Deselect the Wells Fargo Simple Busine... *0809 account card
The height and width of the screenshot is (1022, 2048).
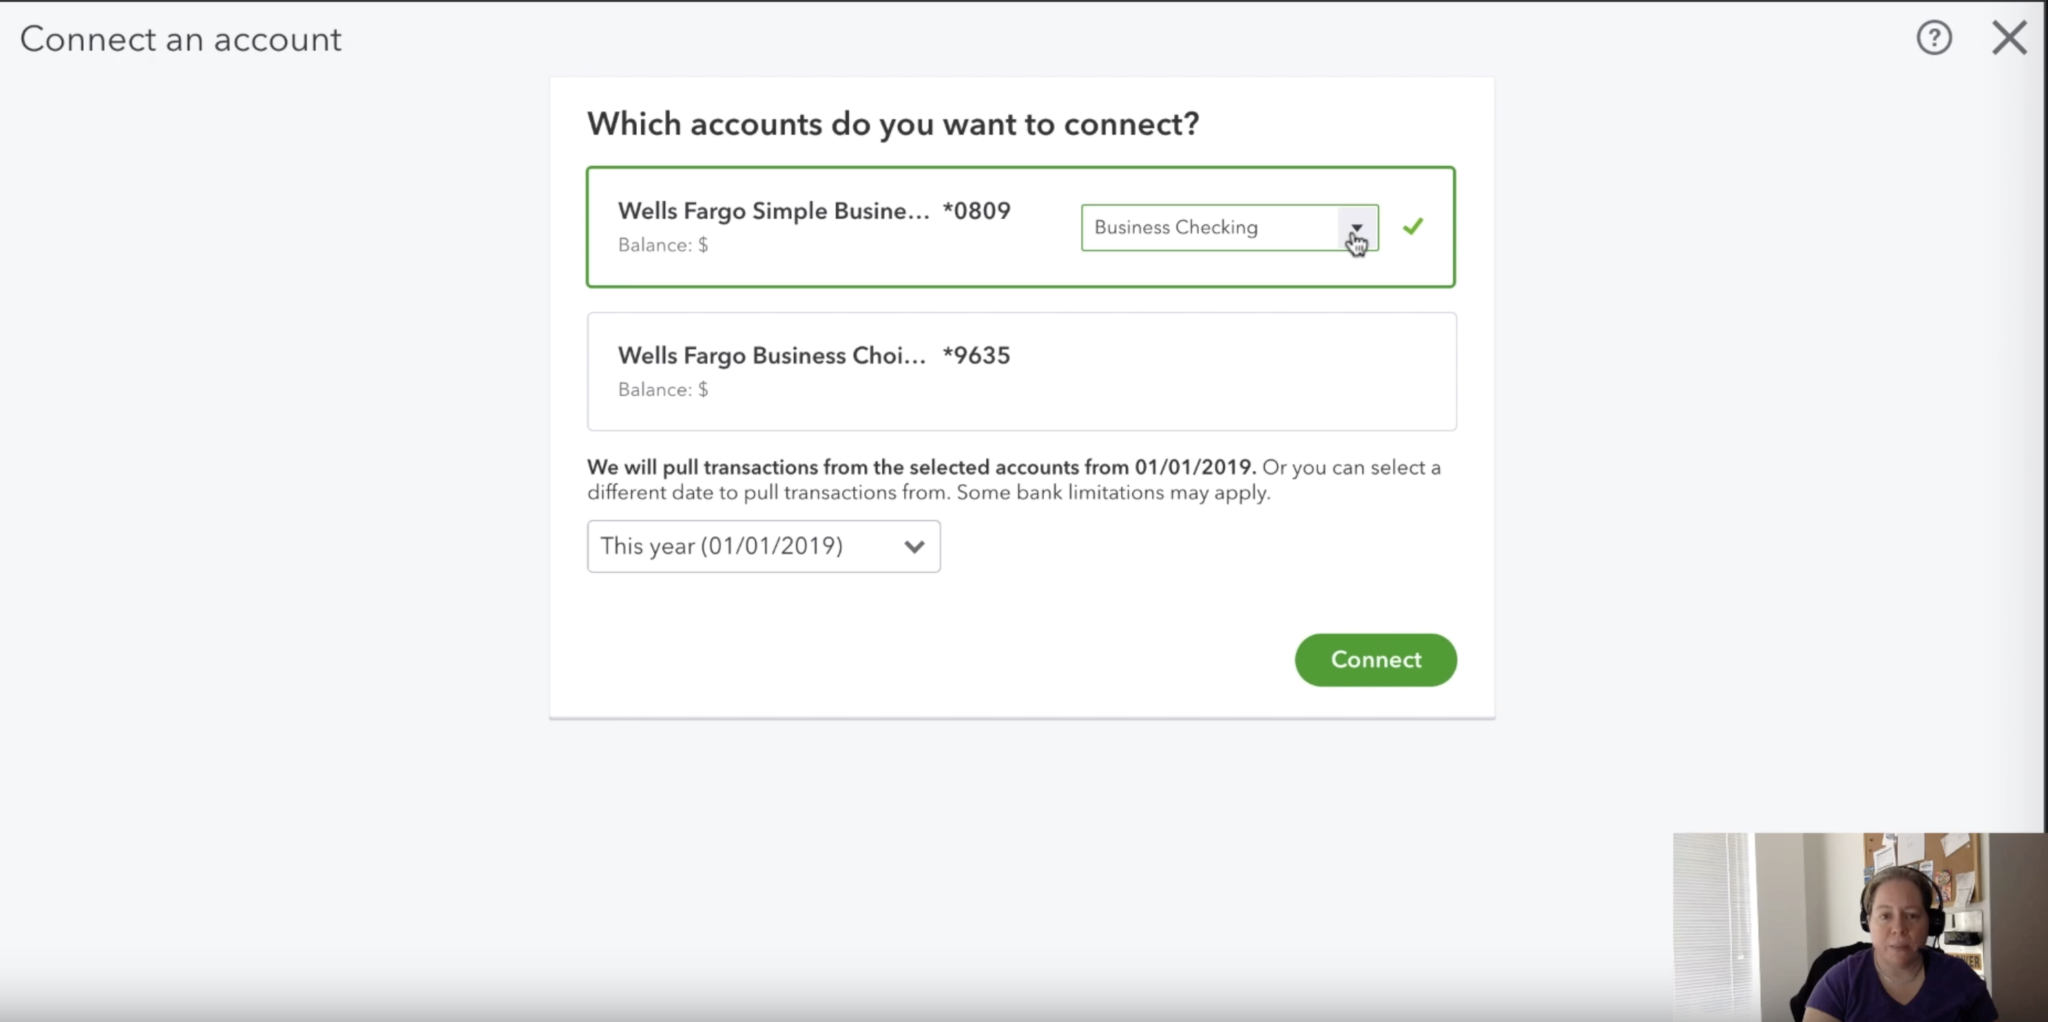point(1021,227)
